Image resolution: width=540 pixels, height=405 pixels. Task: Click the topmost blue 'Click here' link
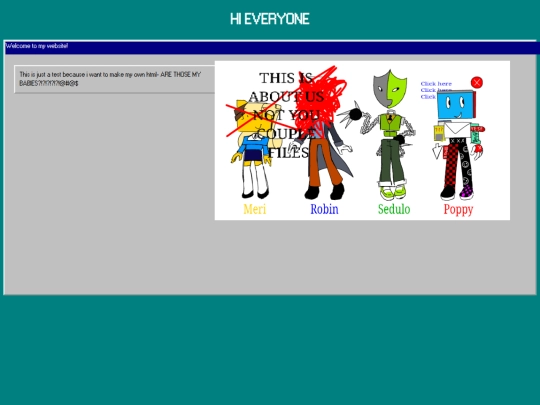coord(436,84)
